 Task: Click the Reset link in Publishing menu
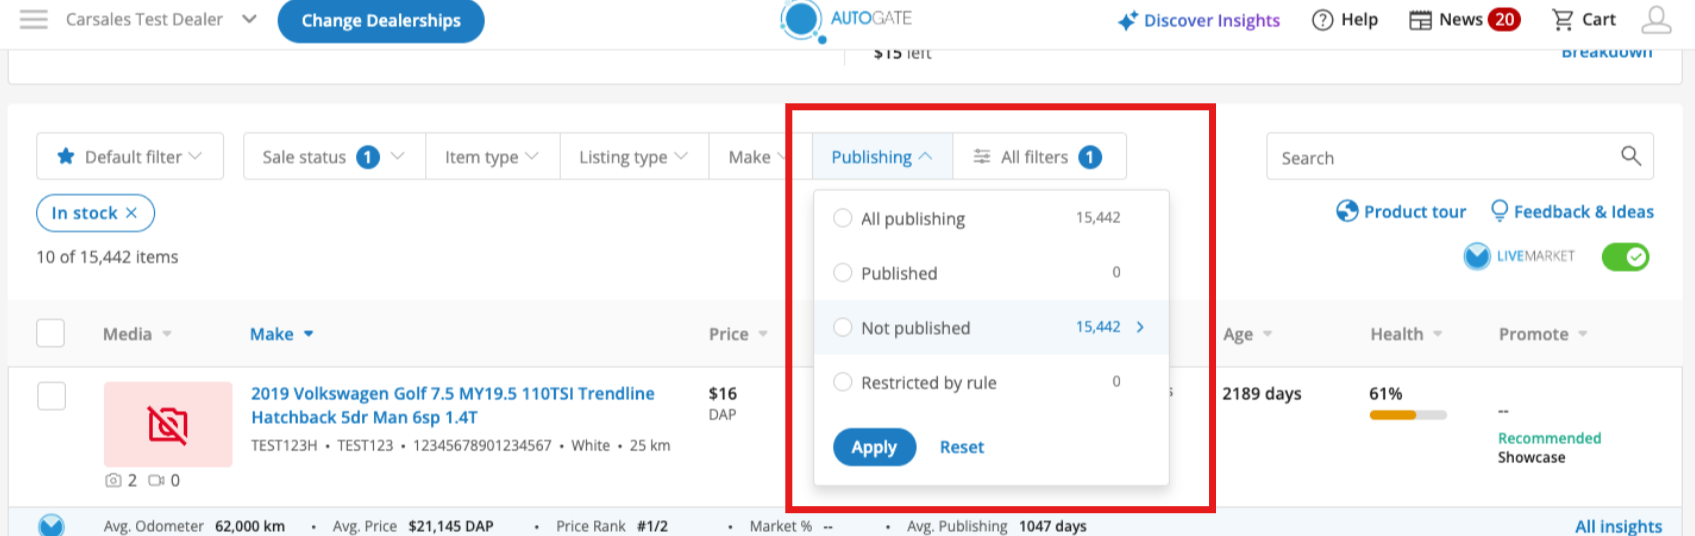click(x=961, y=447)
